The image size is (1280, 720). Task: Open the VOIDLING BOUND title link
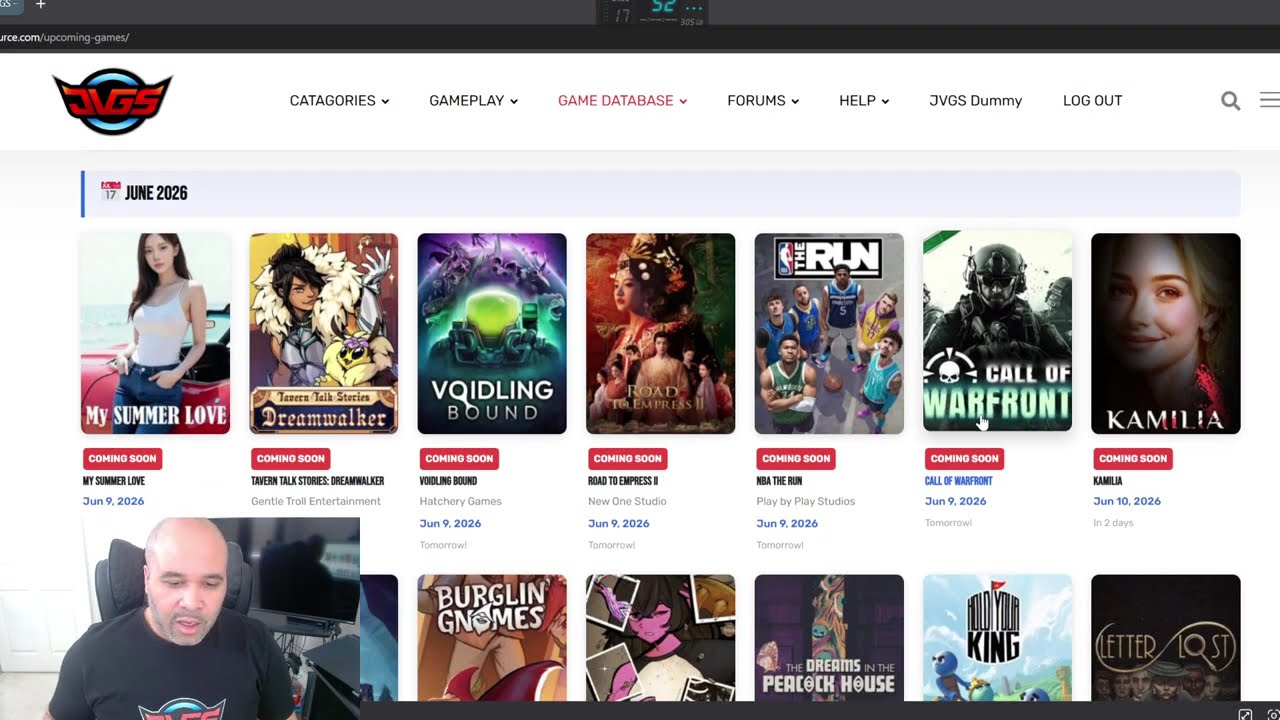pos(448,481)
